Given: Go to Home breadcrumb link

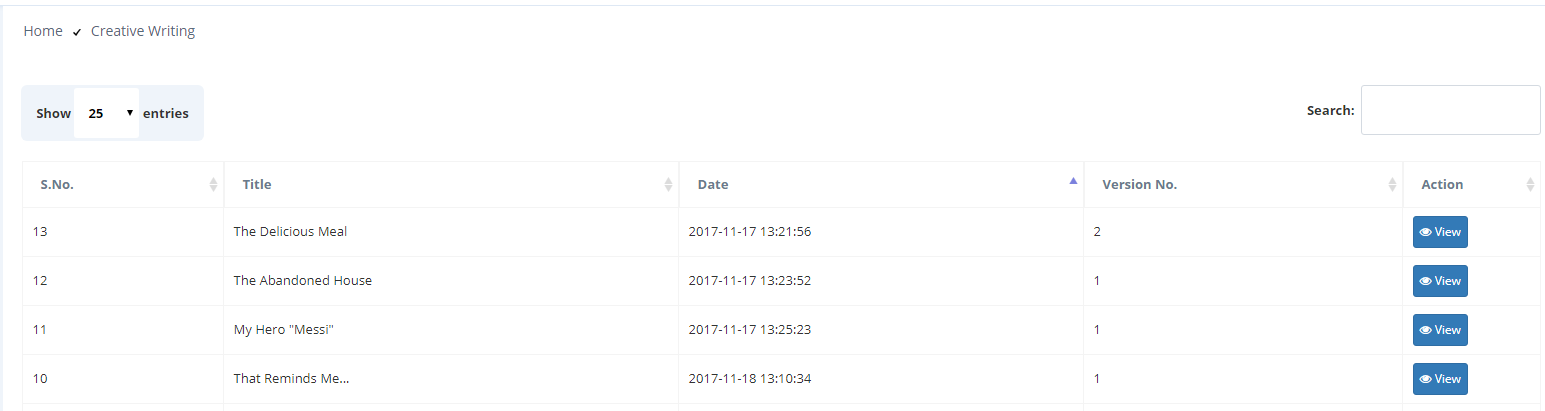Looking at the screenshot, I should (43, 31).
